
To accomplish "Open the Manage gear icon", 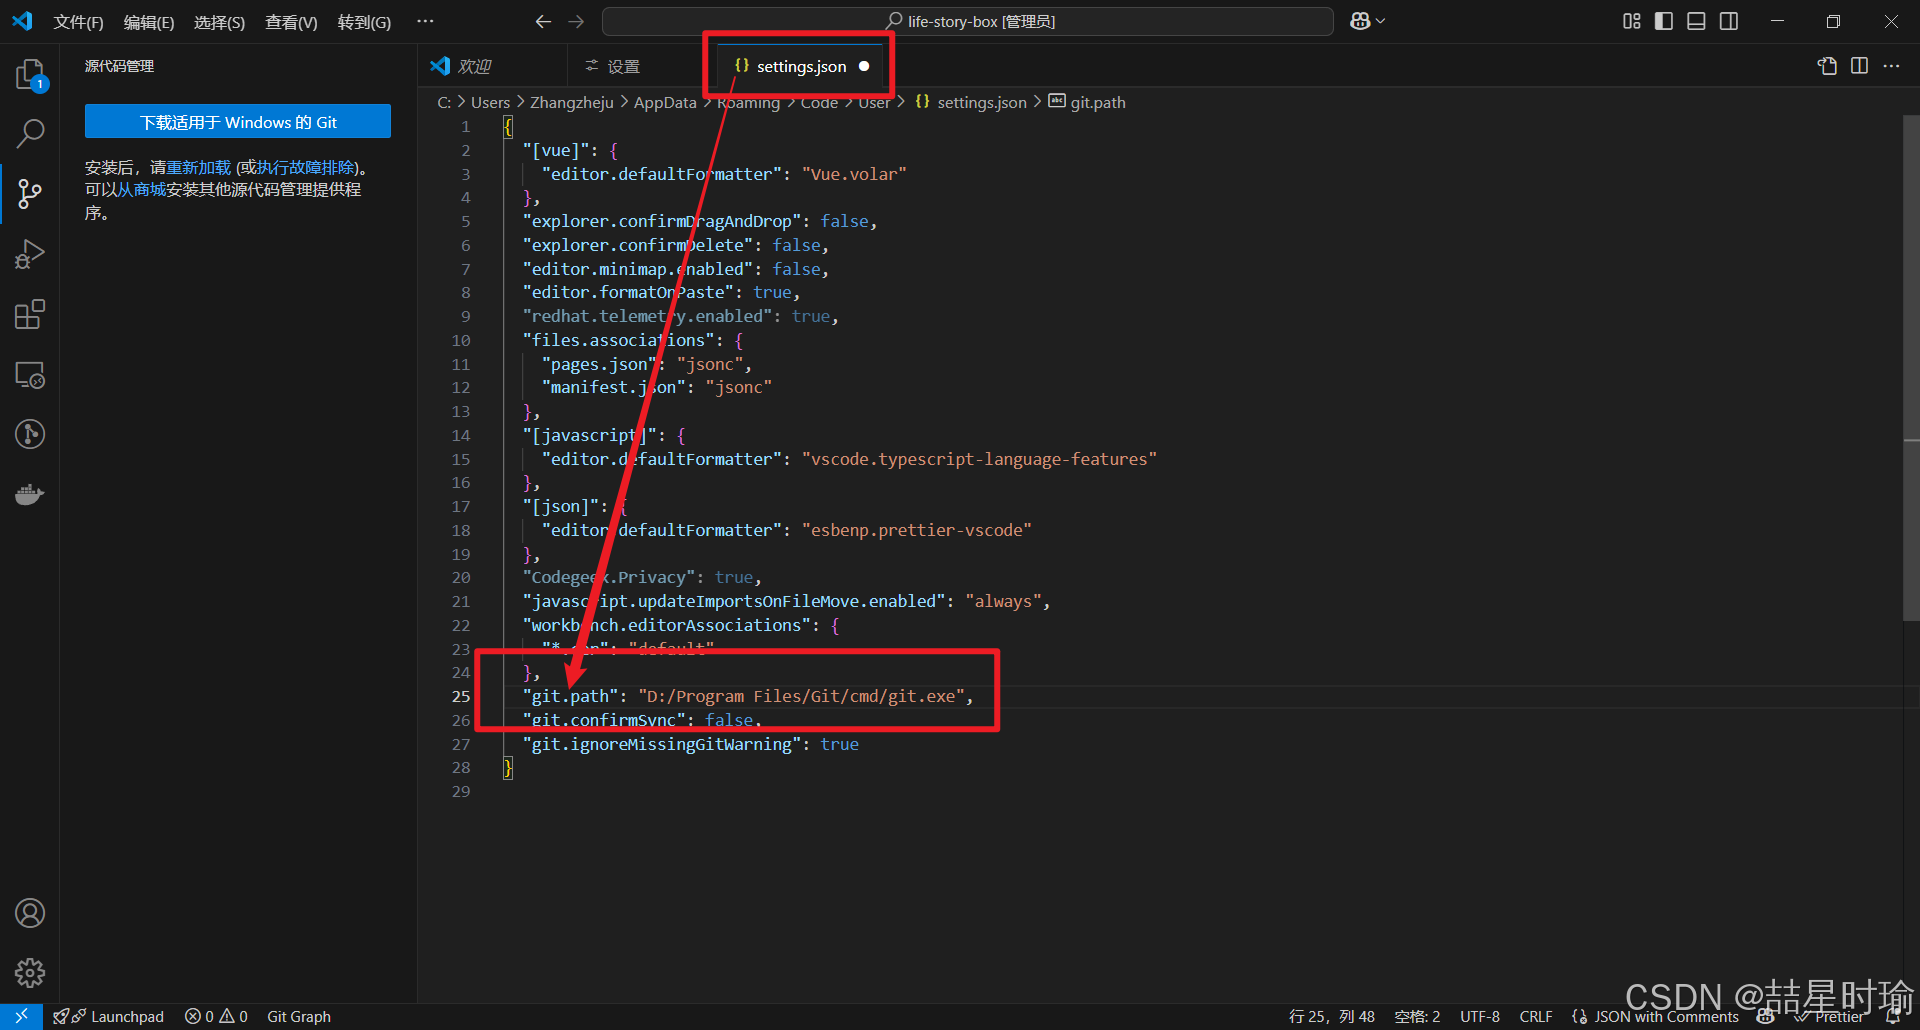I will point(30,972).
